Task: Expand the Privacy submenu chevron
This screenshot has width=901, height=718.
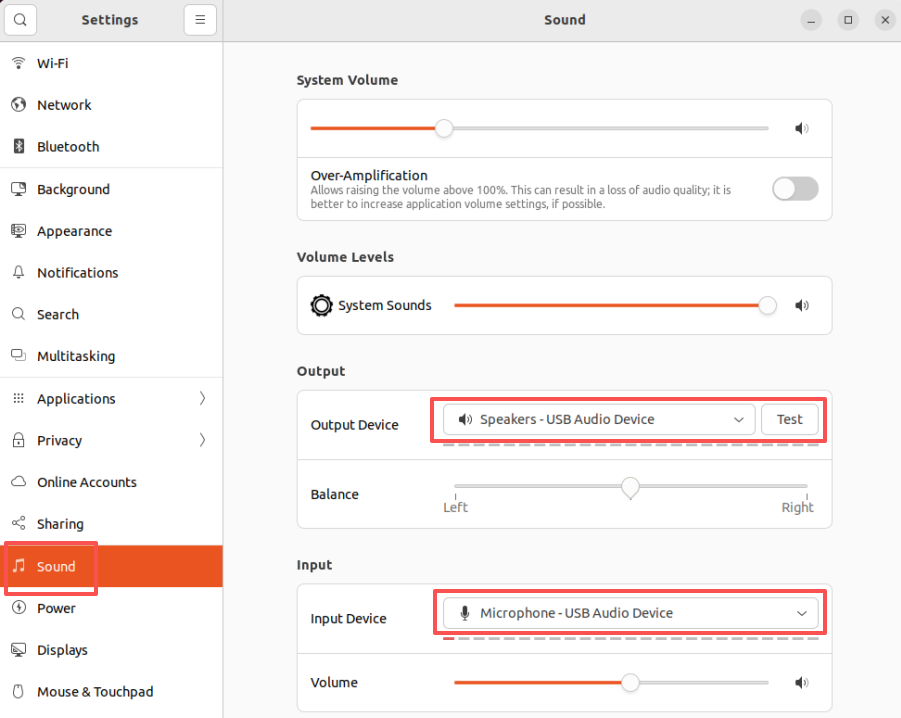Action: pos(202,440)
